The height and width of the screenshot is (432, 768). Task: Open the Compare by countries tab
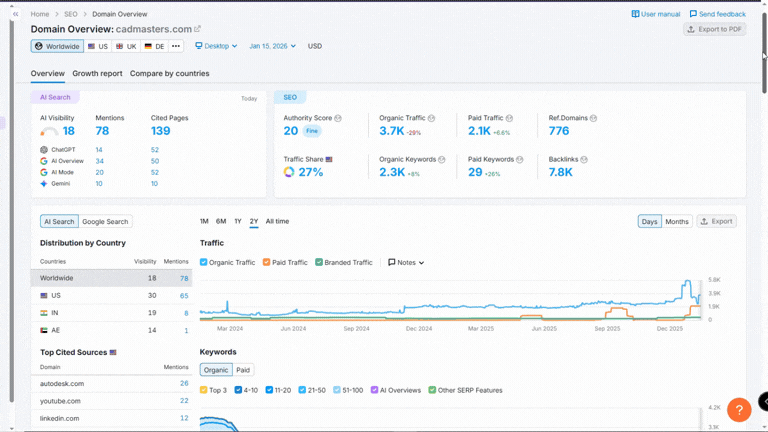(x=169, y=73)
